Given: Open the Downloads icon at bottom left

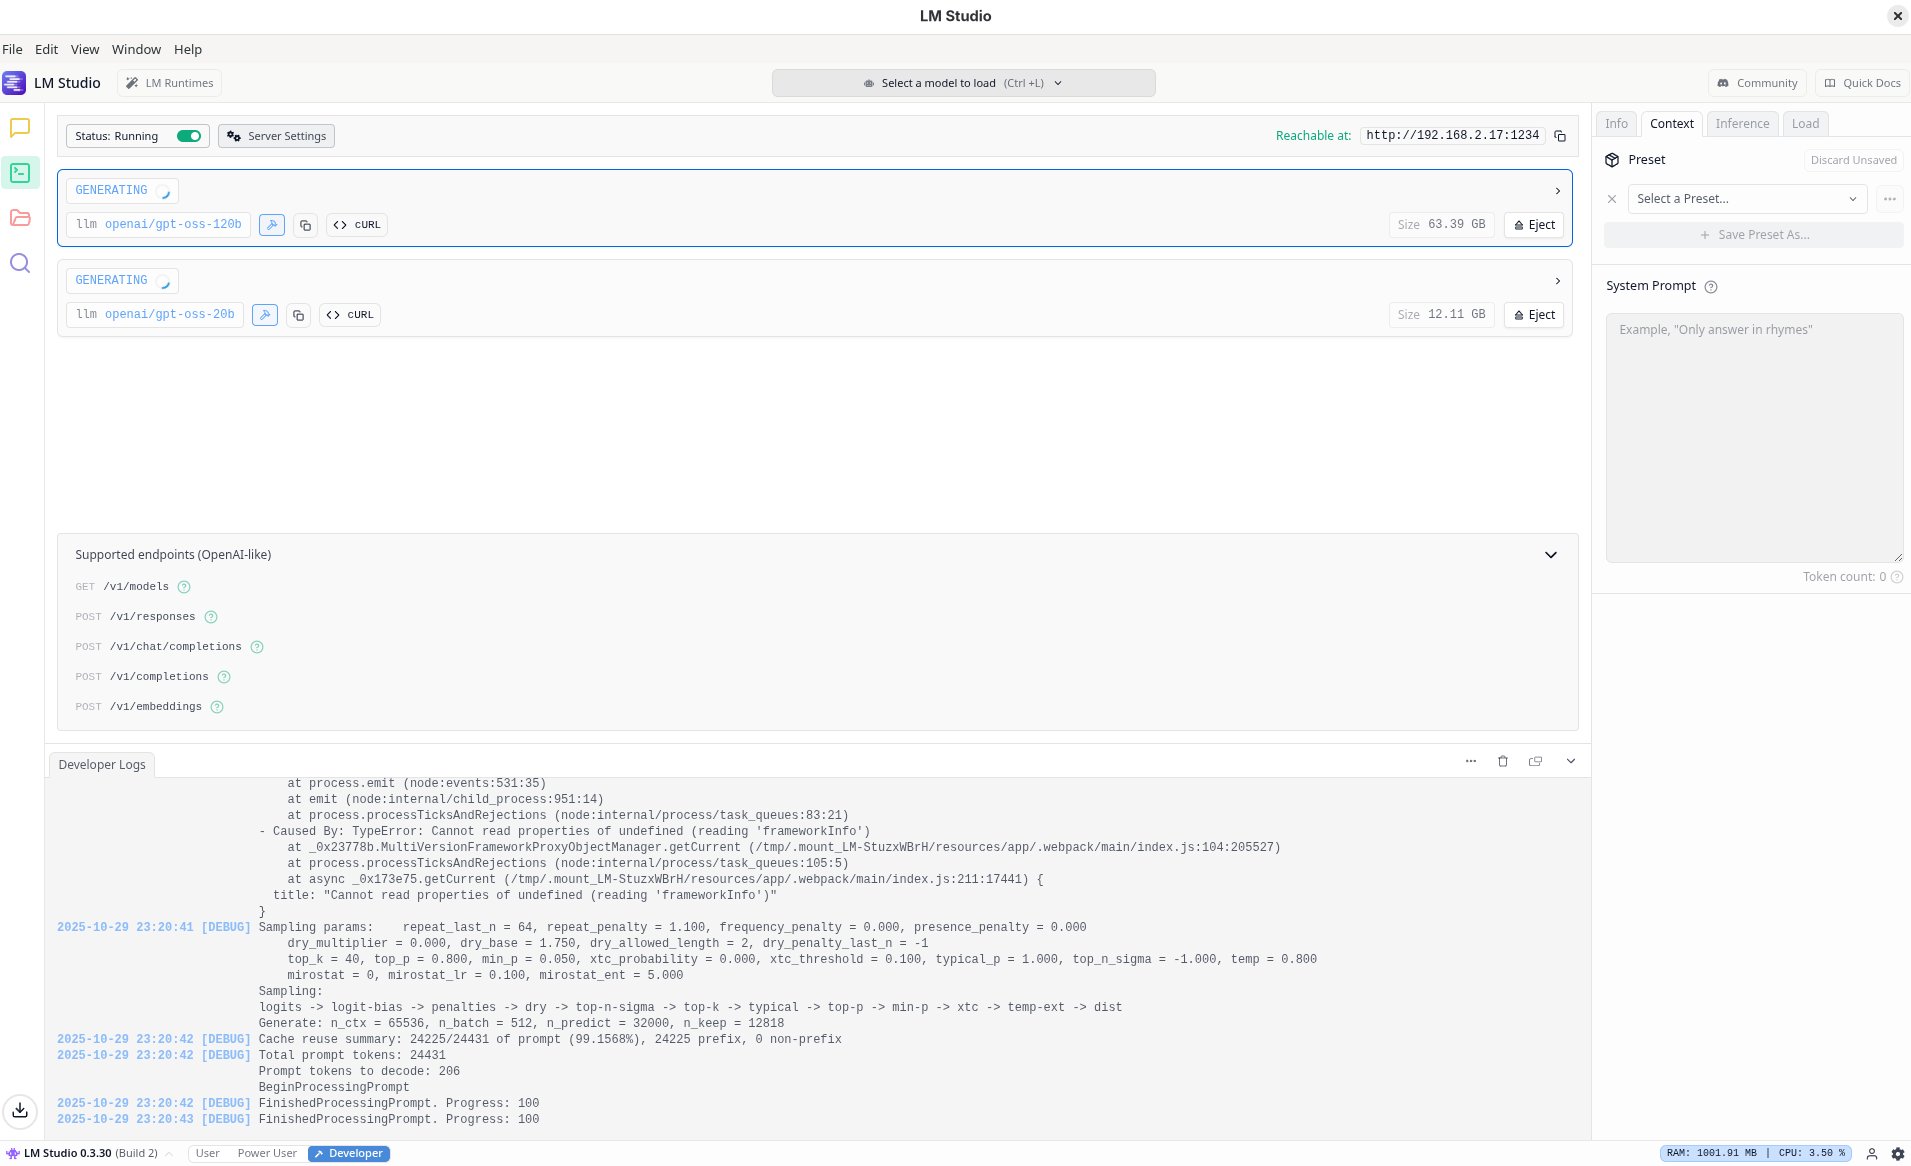Looking at the screenshot, I should 20,1110.
